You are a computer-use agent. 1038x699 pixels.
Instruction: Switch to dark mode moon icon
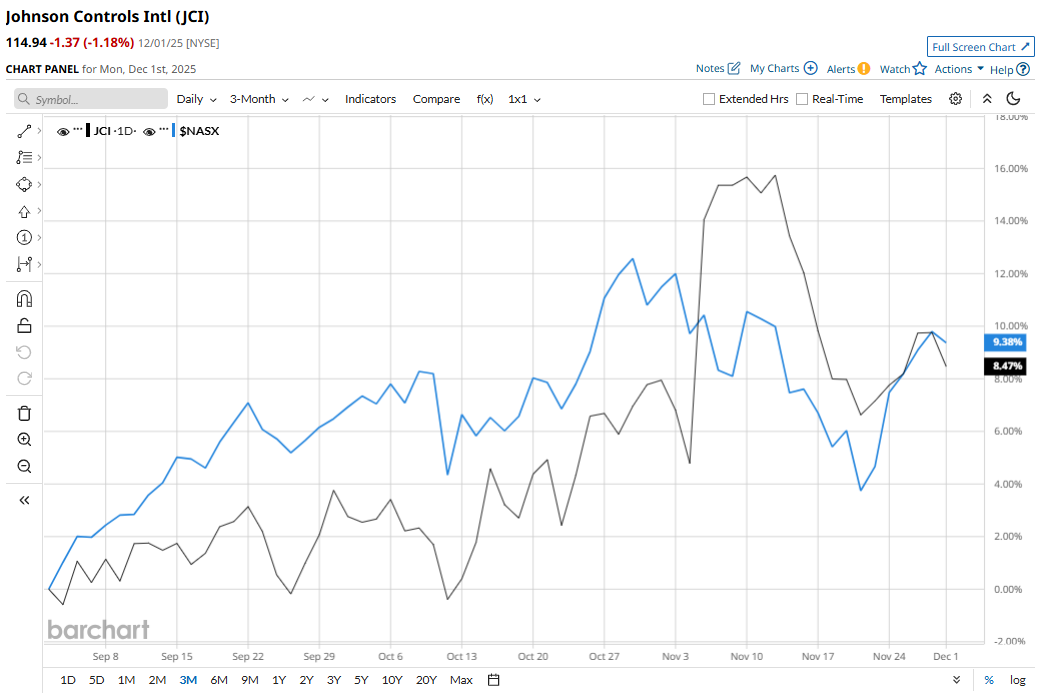(x=1013, y=99)
